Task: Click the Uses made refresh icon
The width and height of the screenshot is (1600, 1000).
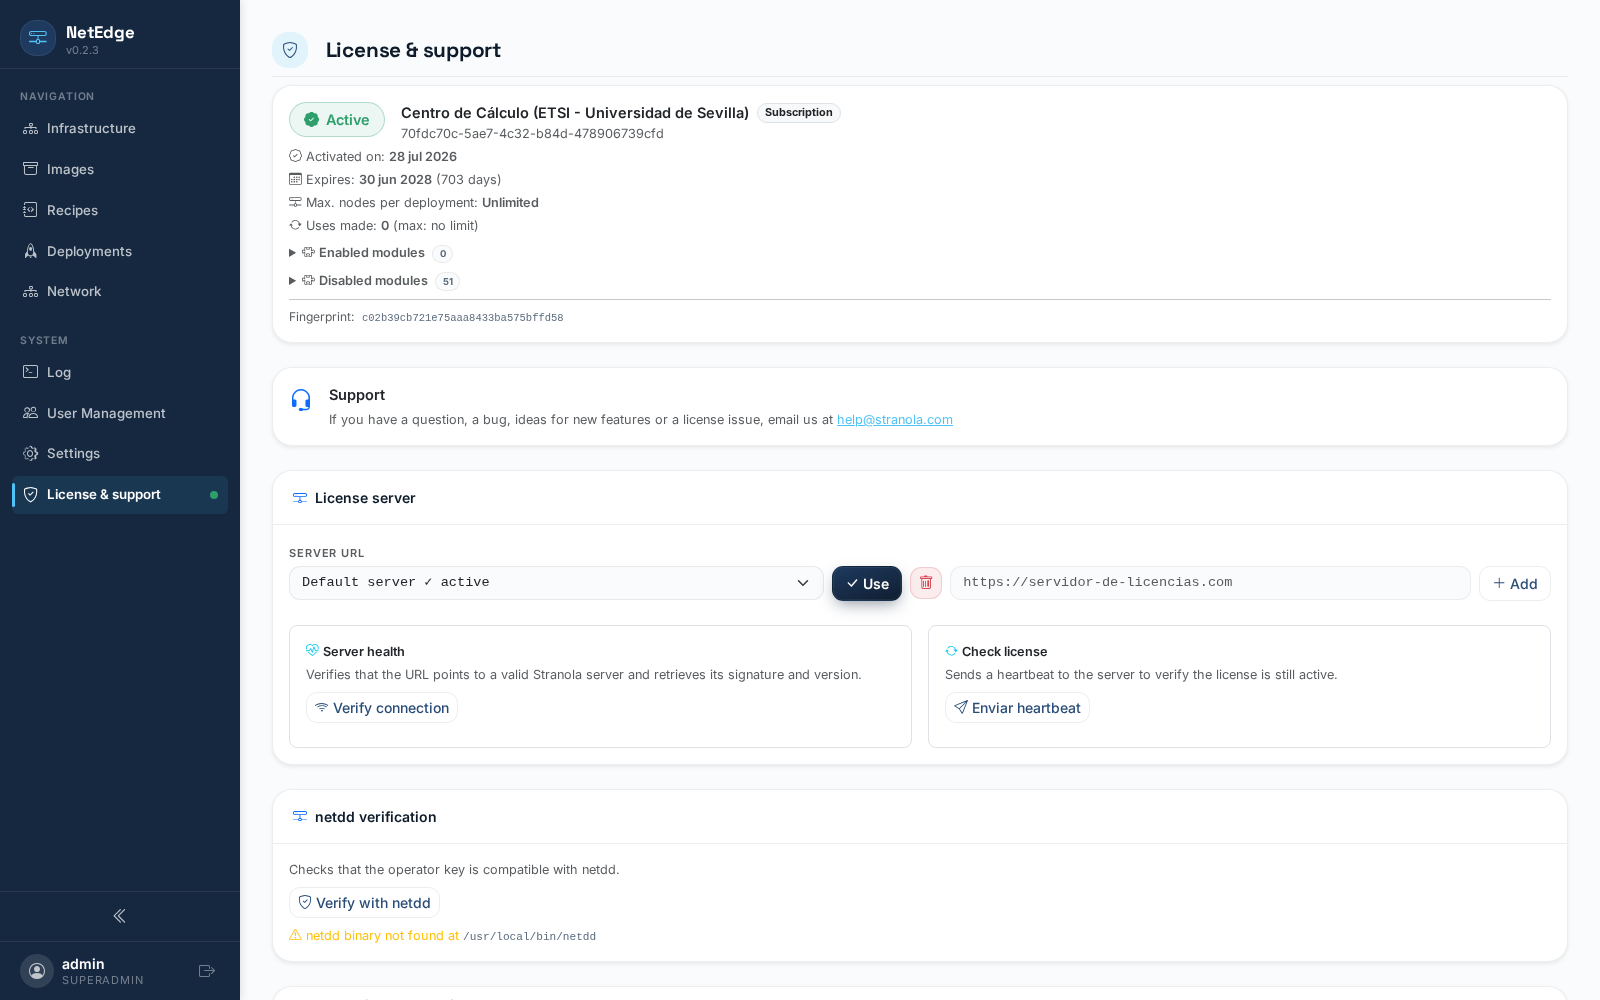Action: (295, 225)
